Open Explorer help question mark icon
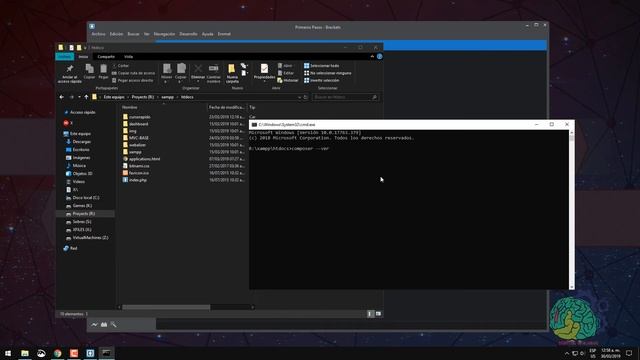Screen dimensions: 640x360 [x=380, y=57]
